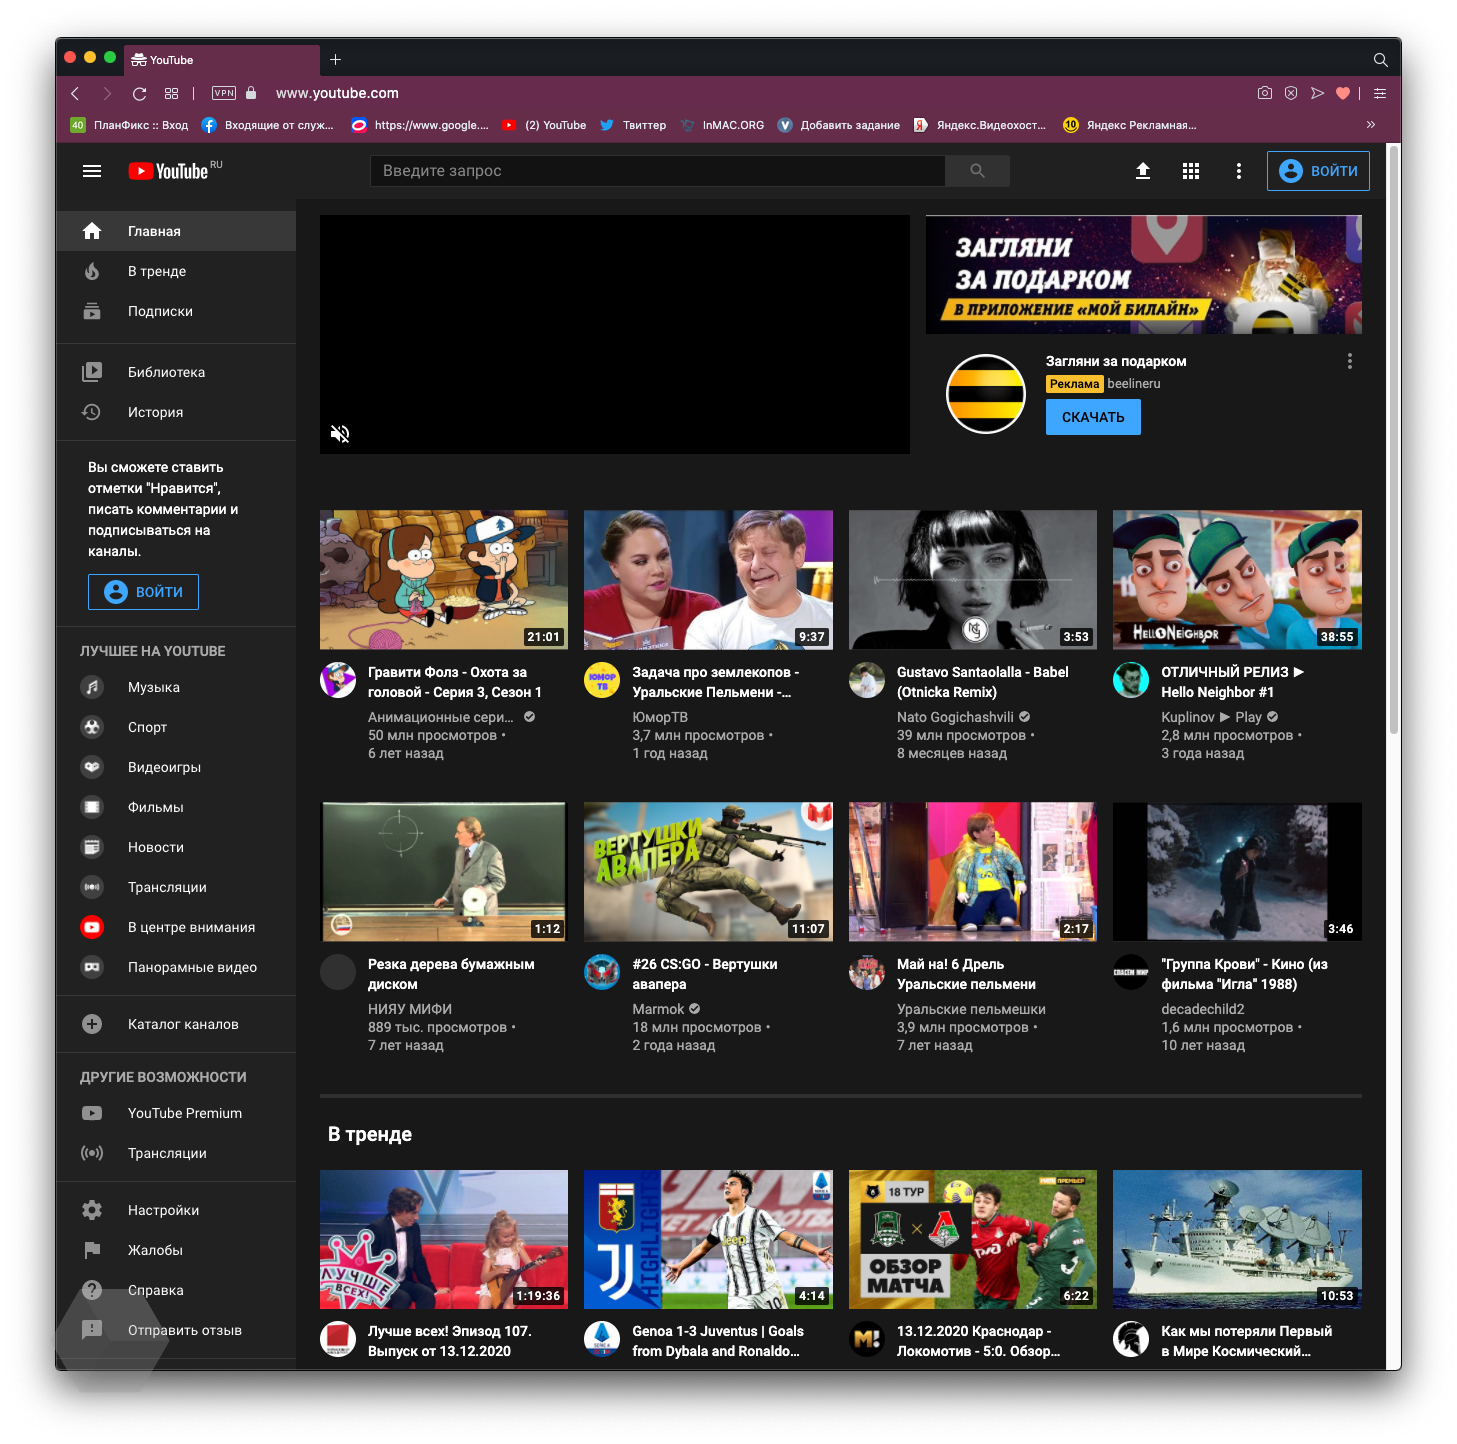Image resolution: width=1457 pixels, height=1444 pixels.
Task: Open the CS:GO Вертушки авапера thumbnail
Action: click(x=708, y=872)
